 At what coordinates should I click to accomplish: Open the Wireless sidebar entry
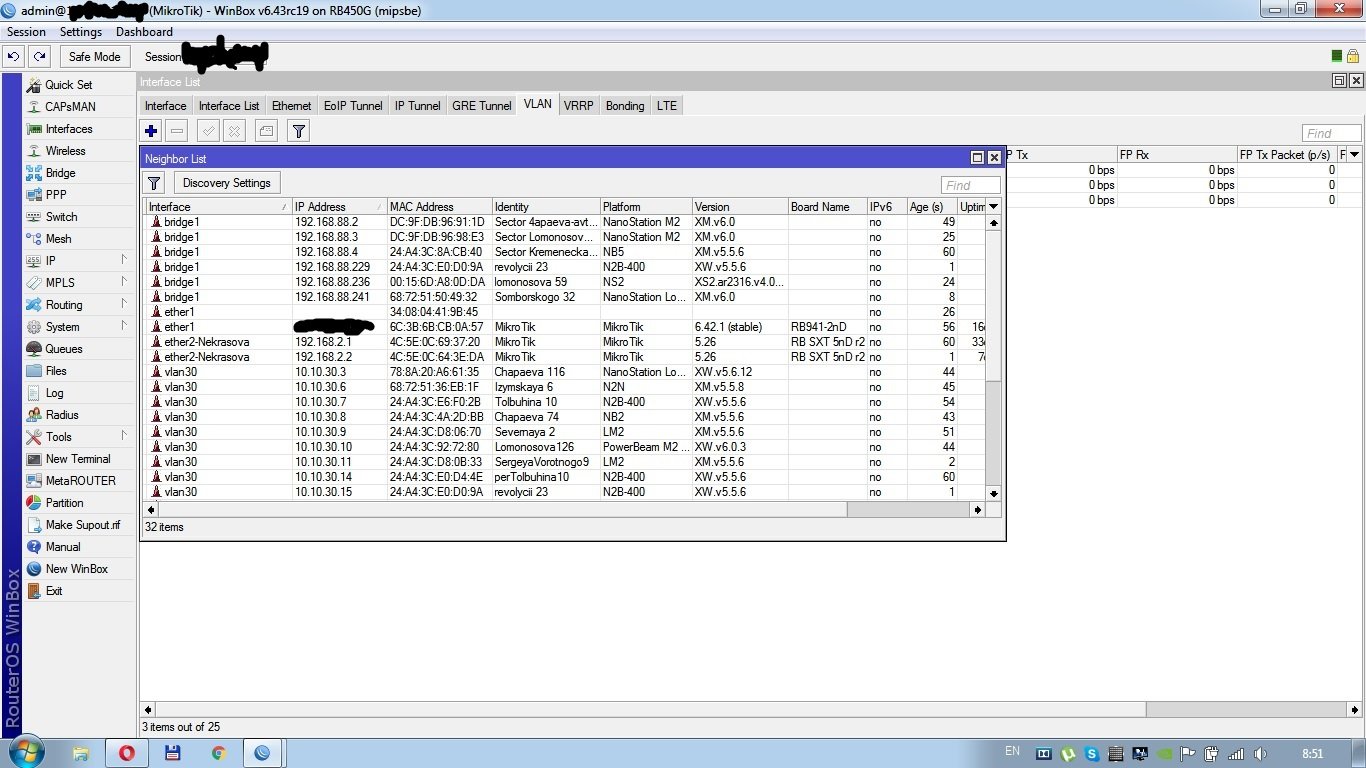(x=65, y=151)
